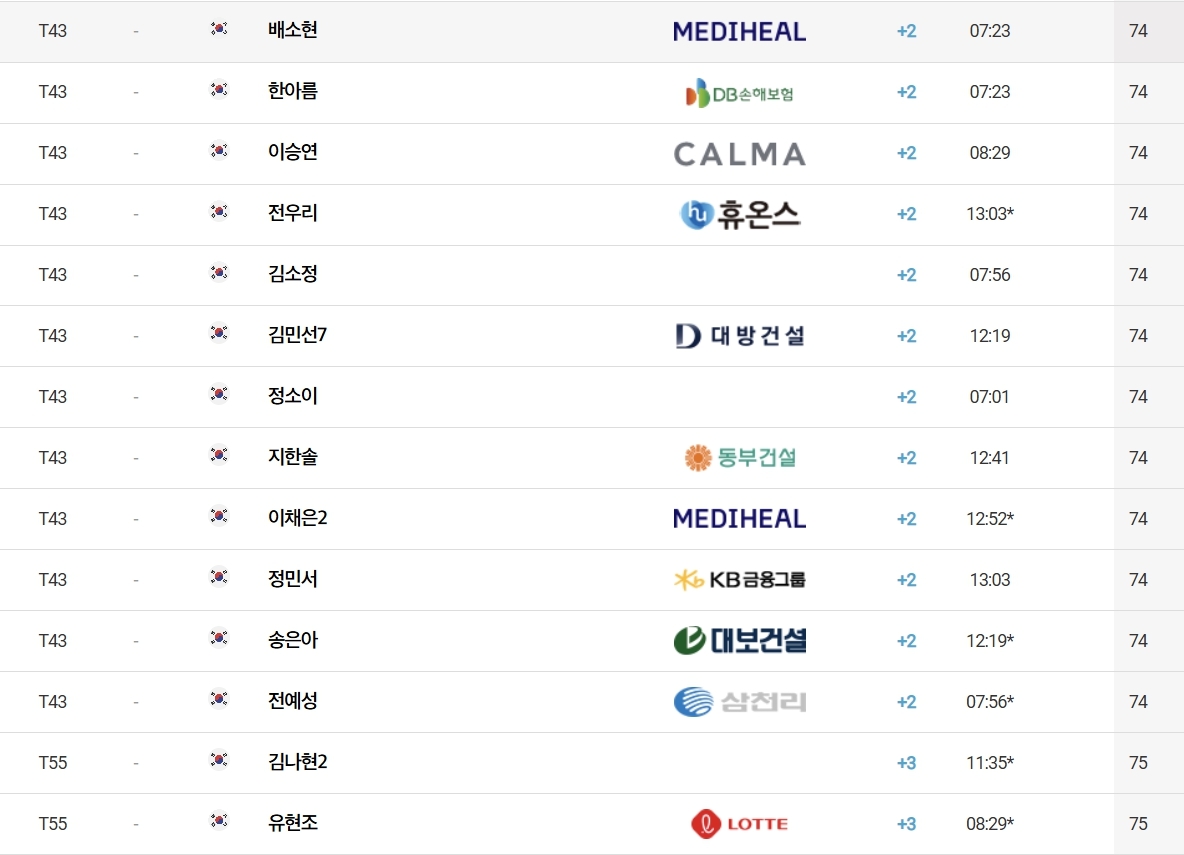The height and width of the screenshot is (855, 1184).
Task: Click the Korean flag next to 김소정
Action: 219,272
